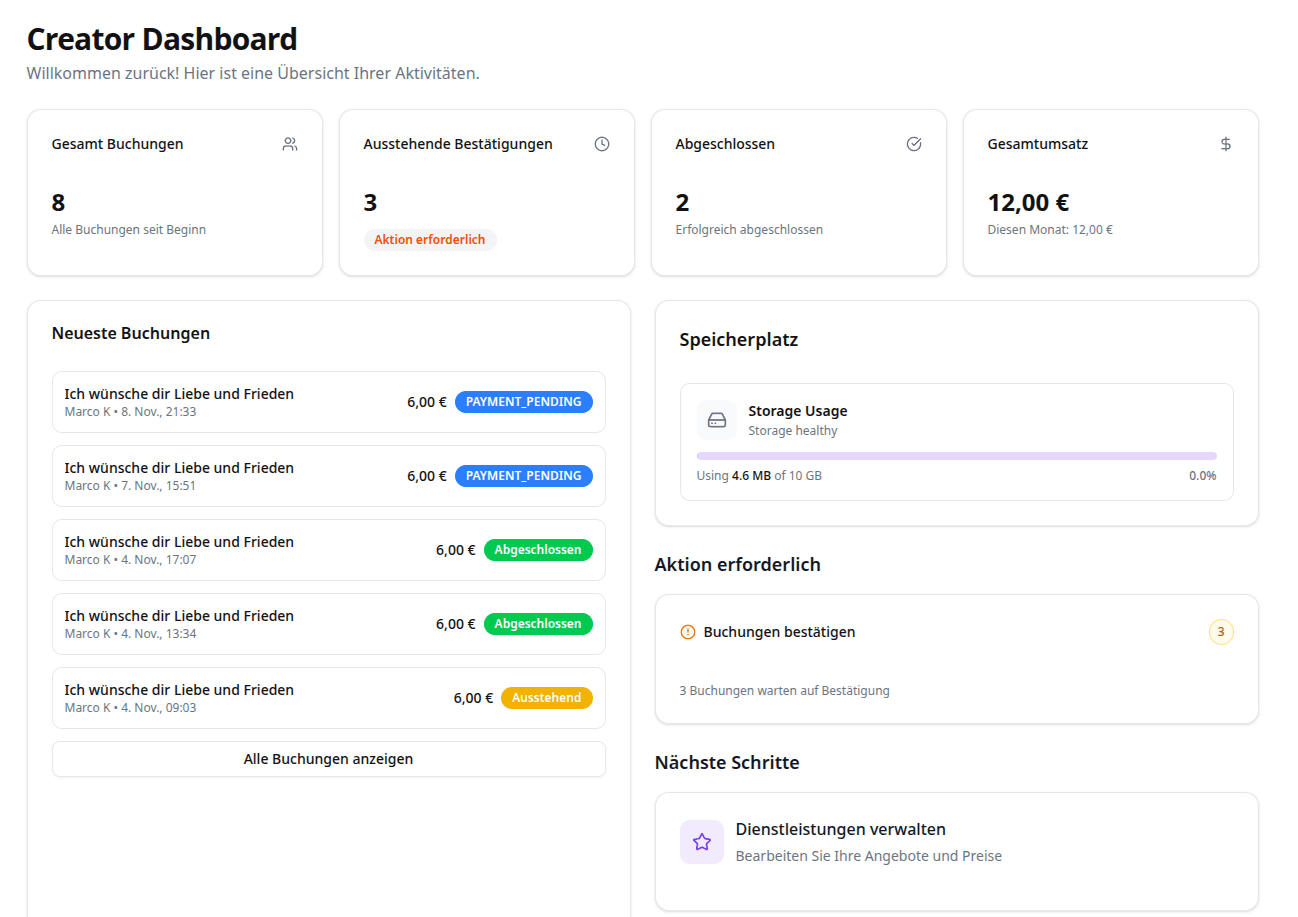The width and height of the screenshot is (1298, 917).
Task: Click the people icon on Gesamt Buchungen card
Action: tap(290, 143)
